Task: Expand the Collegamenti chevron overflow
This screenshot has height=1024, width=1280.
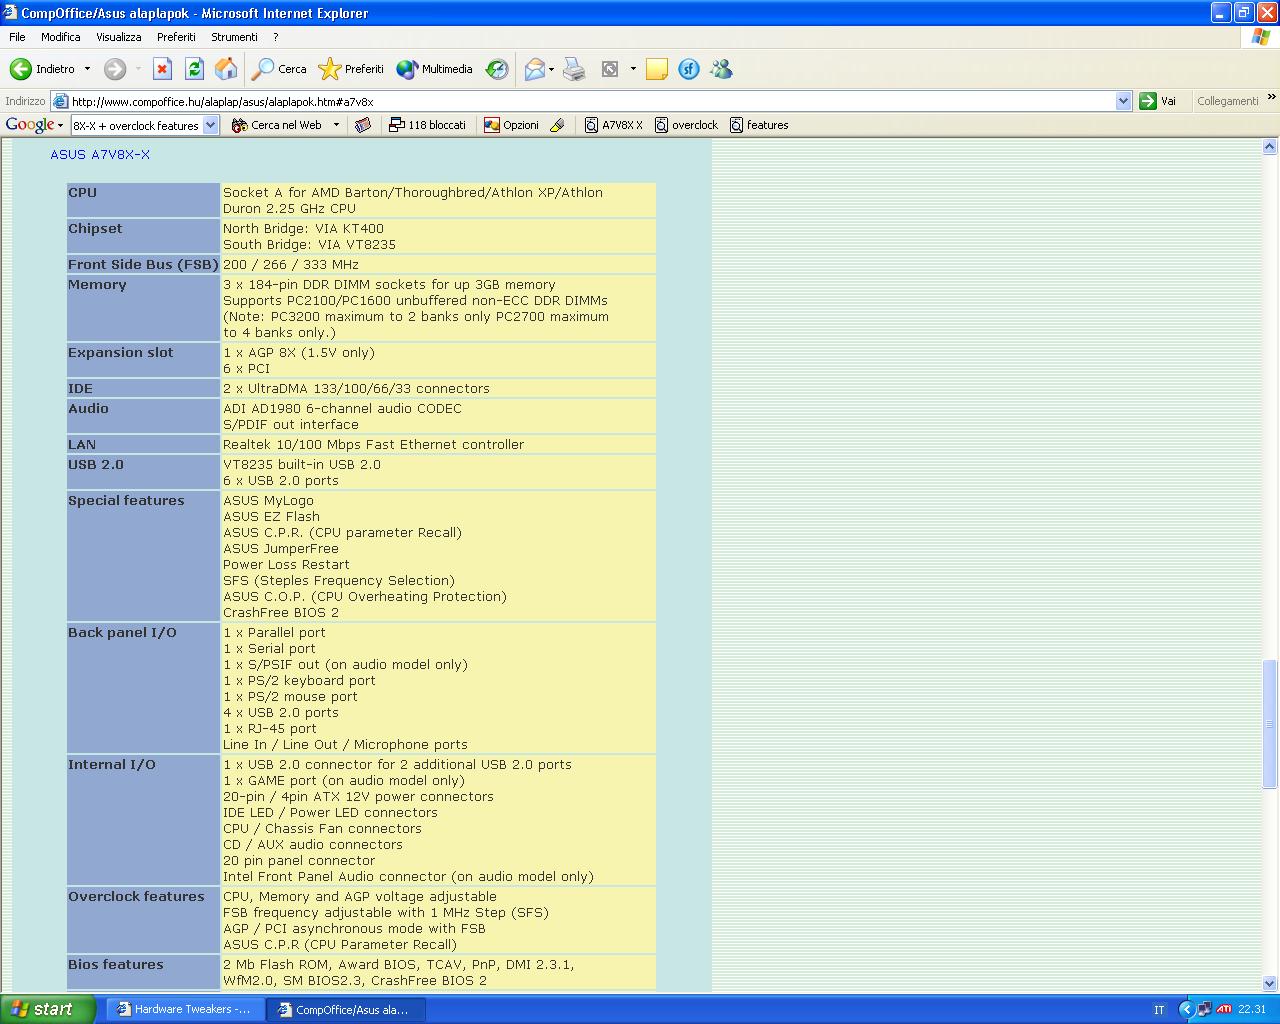Action: tap(1271, 97)
